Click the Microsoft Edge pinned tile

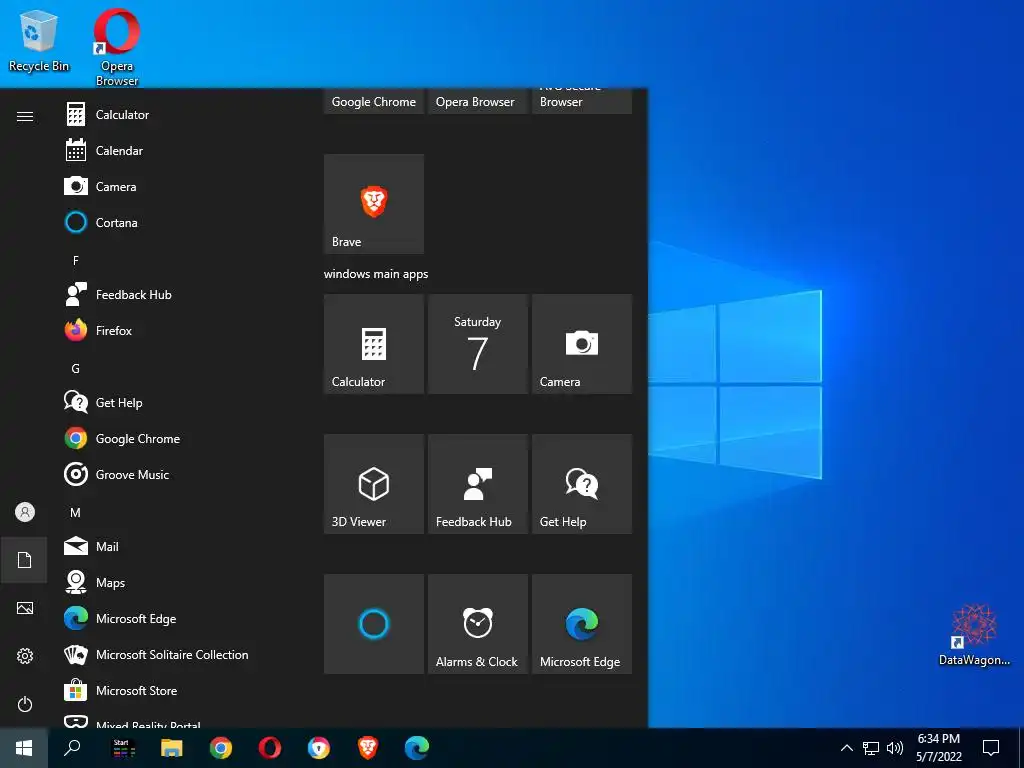582,624
